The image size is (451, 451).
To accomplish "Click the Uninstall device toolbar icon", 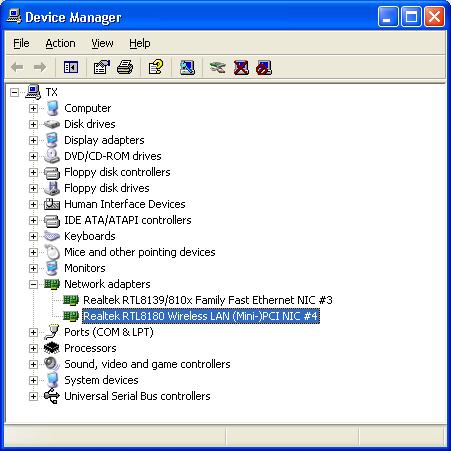I will (241, 67).
